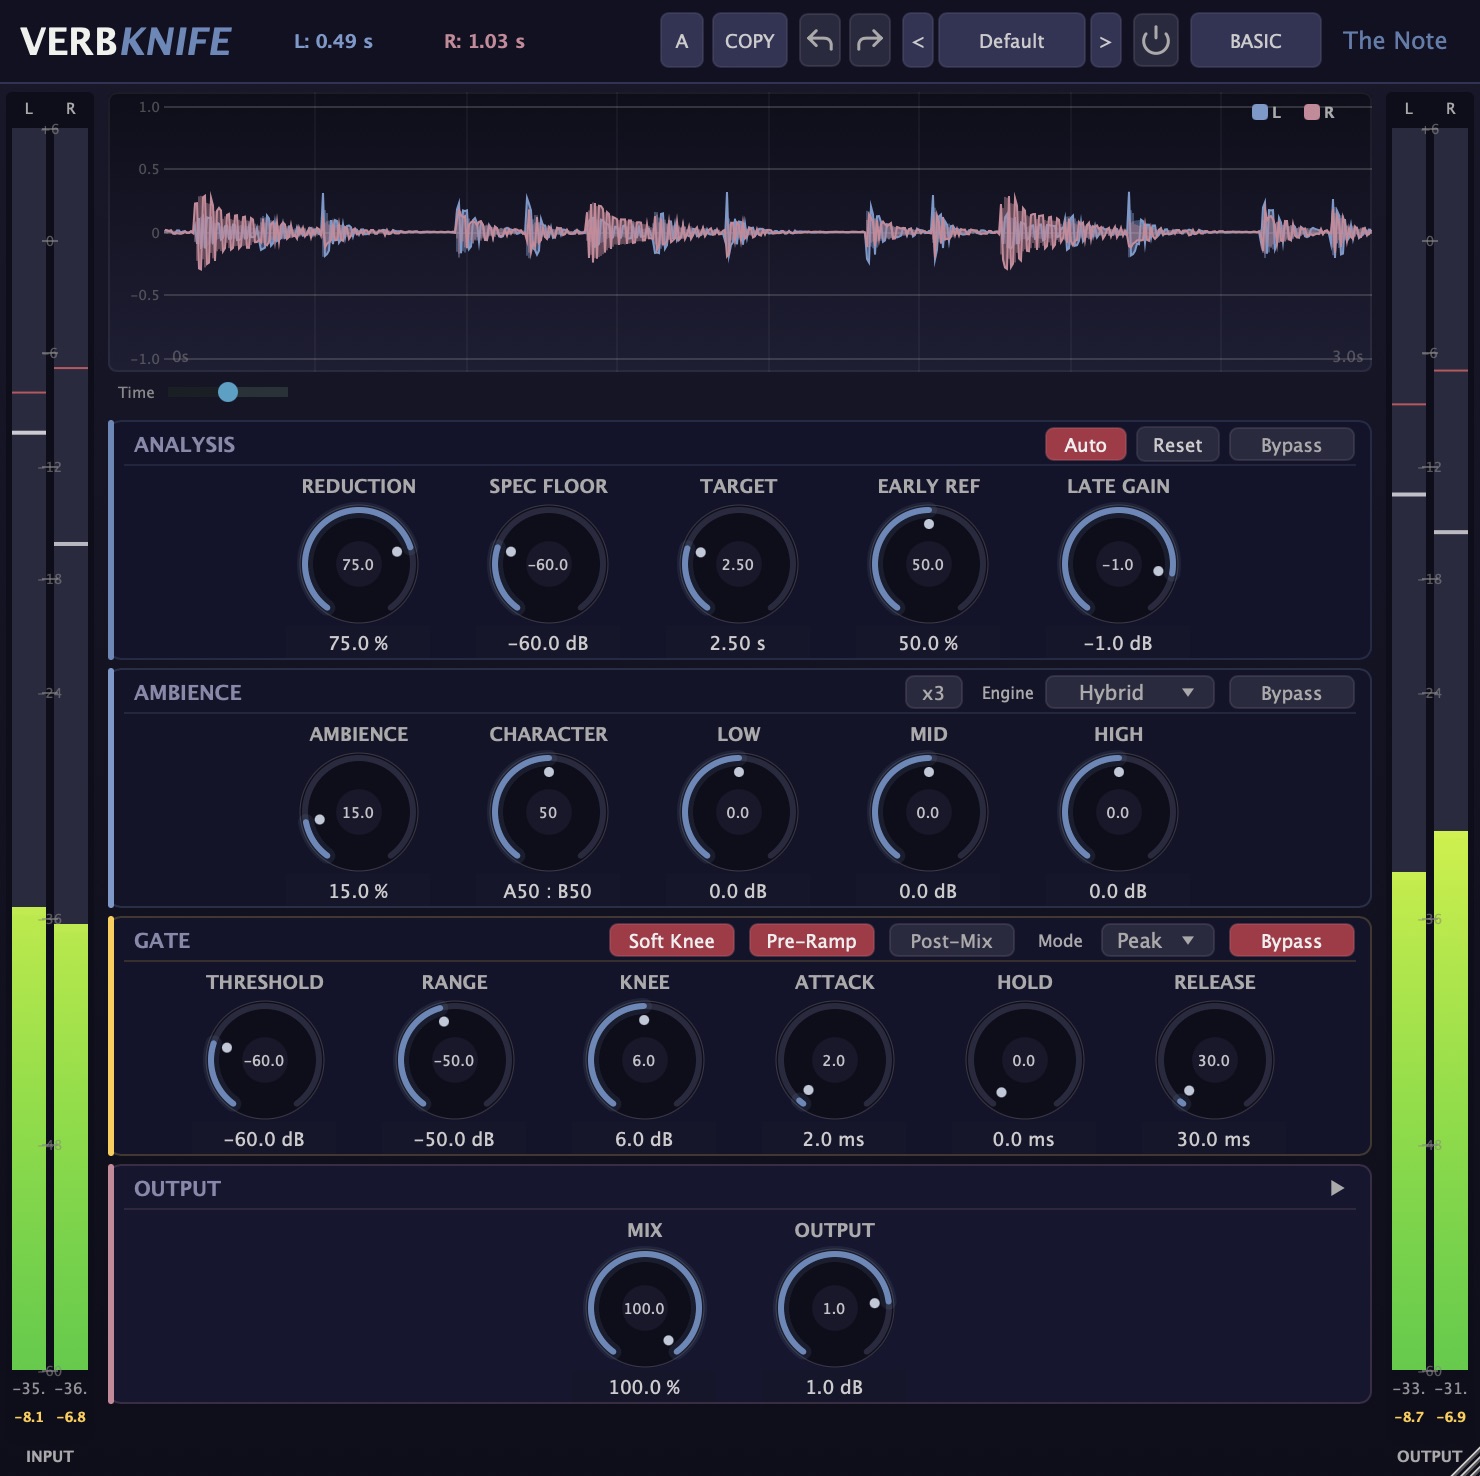Viewport: 1480px width, 1476px height.
Task: Click the Reset button in Analysis
Action: coord(1177,445)
